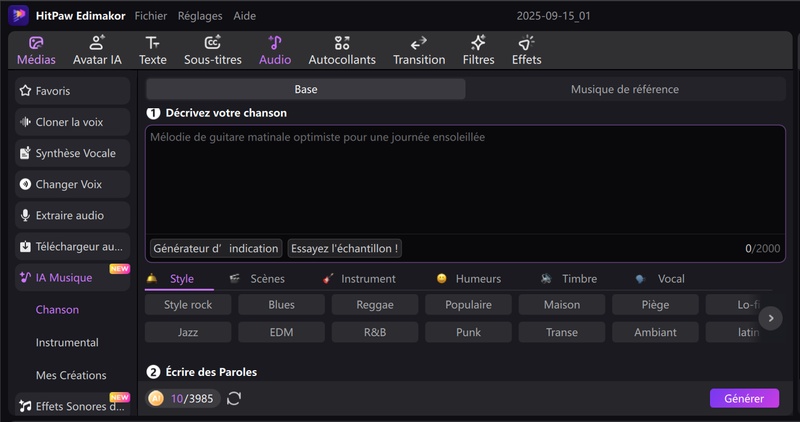The image size is (800, 422).
Task: Select the Texte tool
Action: point(153,43)
